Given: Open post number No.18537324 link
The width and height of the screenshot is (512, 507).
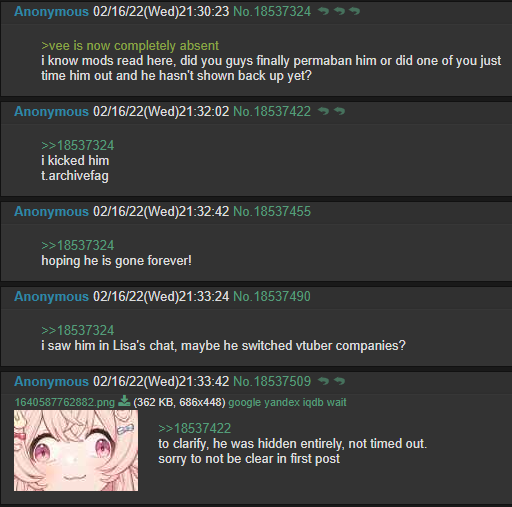Looking at the screenshot, I should (272, 11).
